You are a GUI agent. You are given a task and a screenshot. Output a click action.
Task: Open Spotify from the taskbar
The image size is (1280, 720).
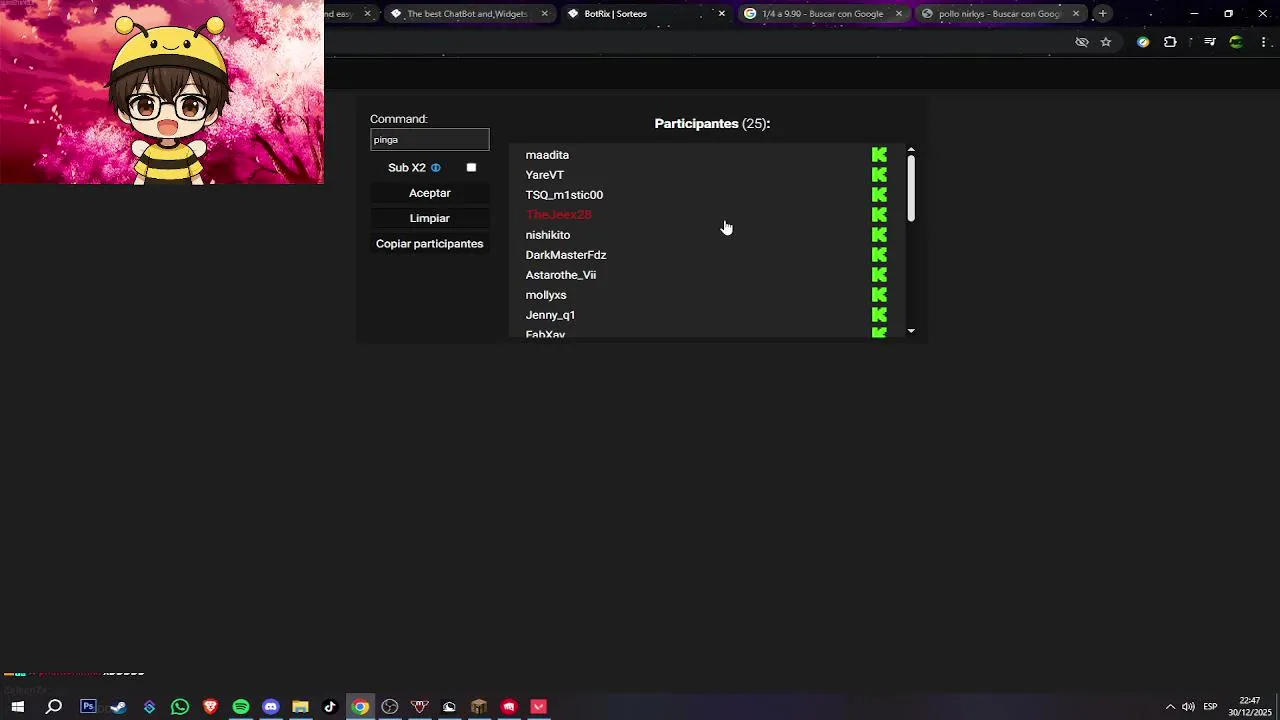241,707
